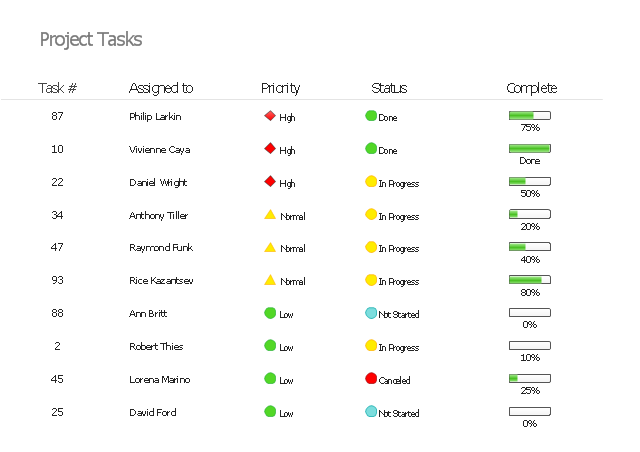The width and height of the screenshot is (640, 452).
Task: Click the Project Tasks title
Action: [x=91, y=40]
